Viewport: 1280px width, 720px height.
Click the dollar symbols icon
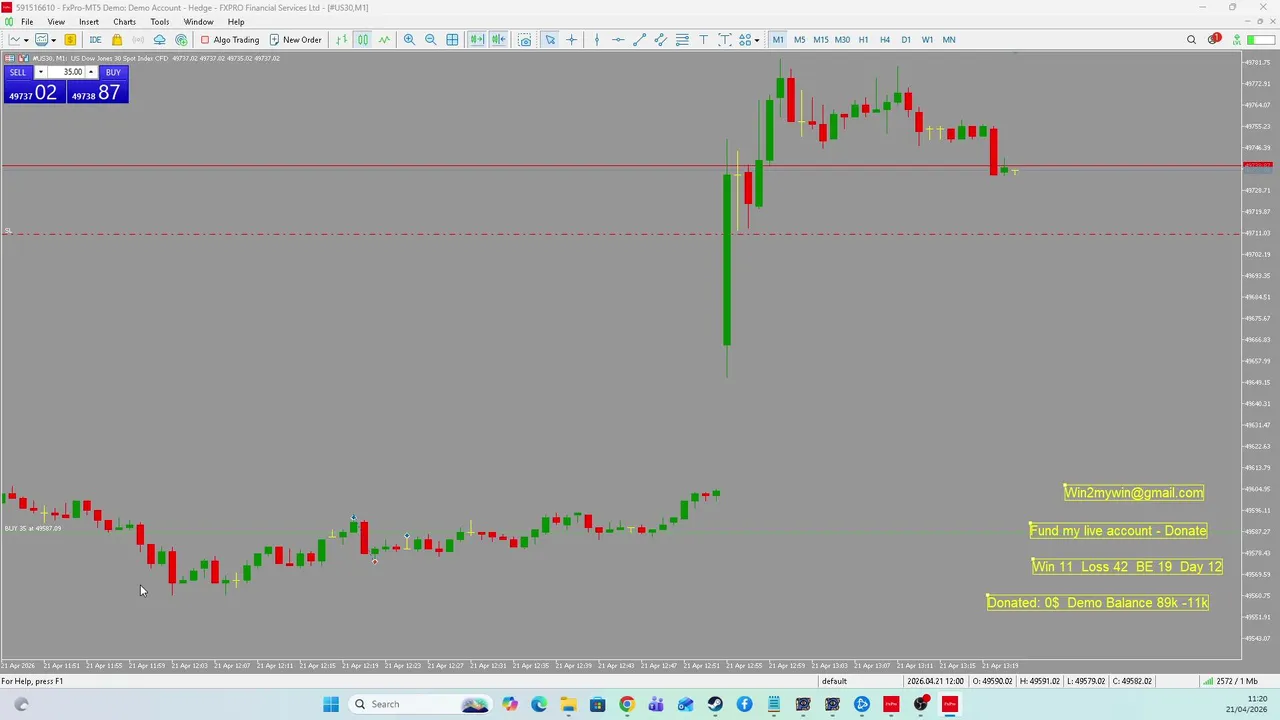pos(70,40)
